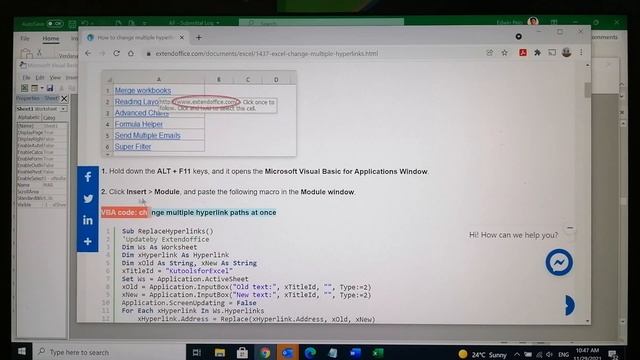Viewport: 640px width, 360px height.
Task: Open weather widget 24°C Sunny
Action: click(x=482, y=354)
